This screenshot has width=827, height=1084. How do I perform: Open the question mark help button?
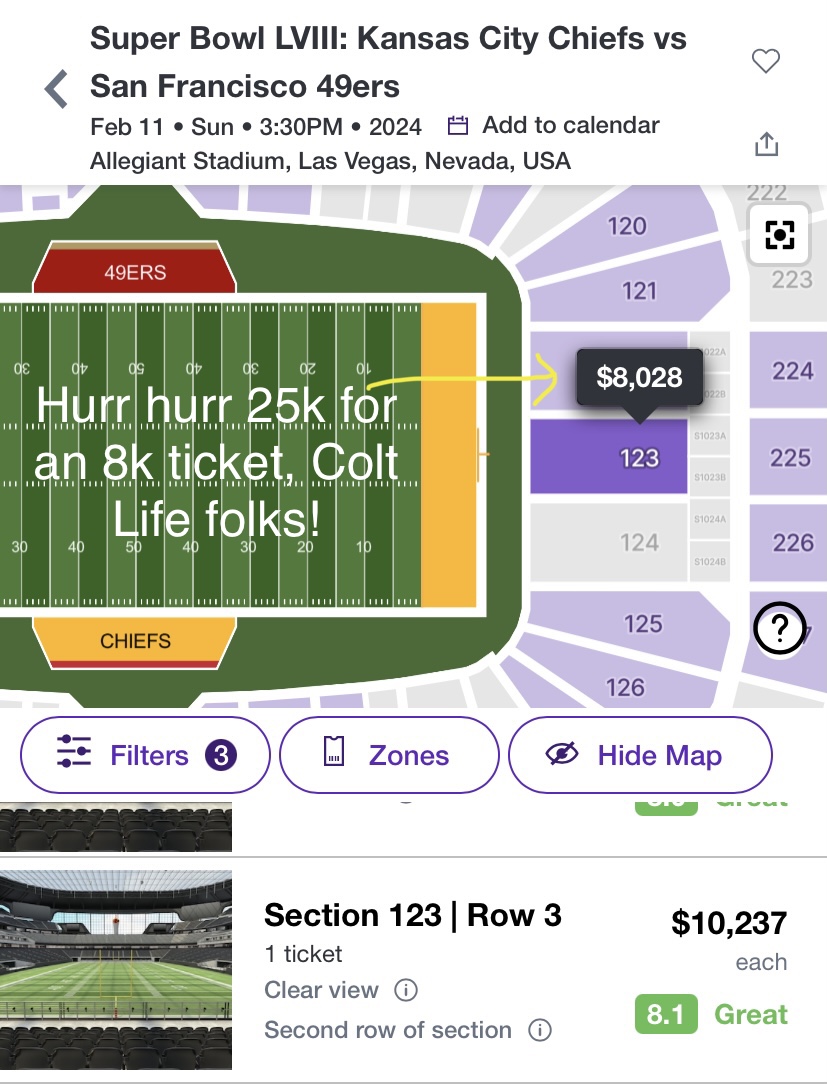[779, 628]
